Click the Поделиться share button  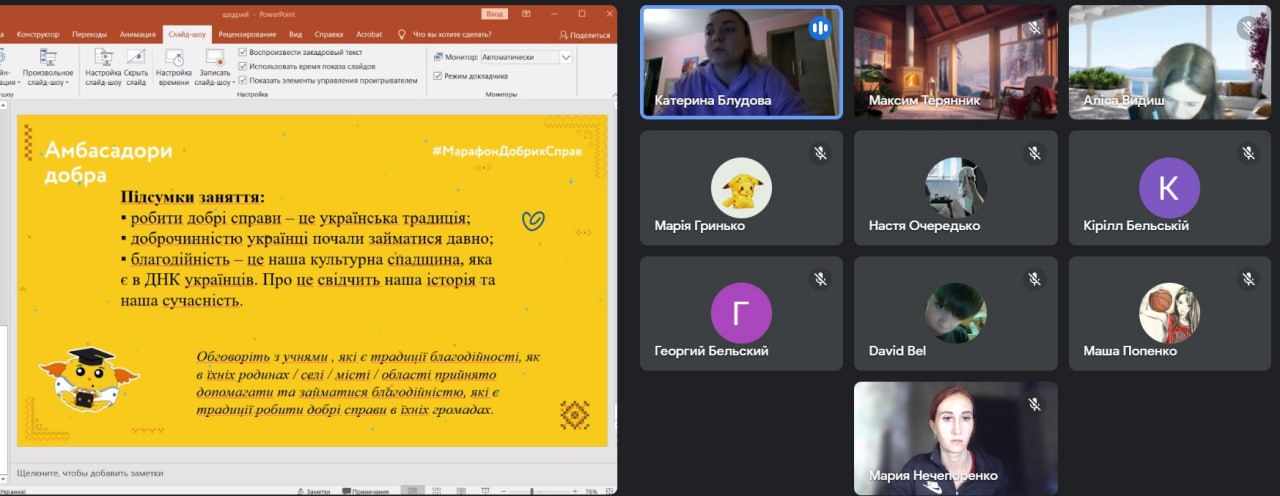click(x=584, y=34)
